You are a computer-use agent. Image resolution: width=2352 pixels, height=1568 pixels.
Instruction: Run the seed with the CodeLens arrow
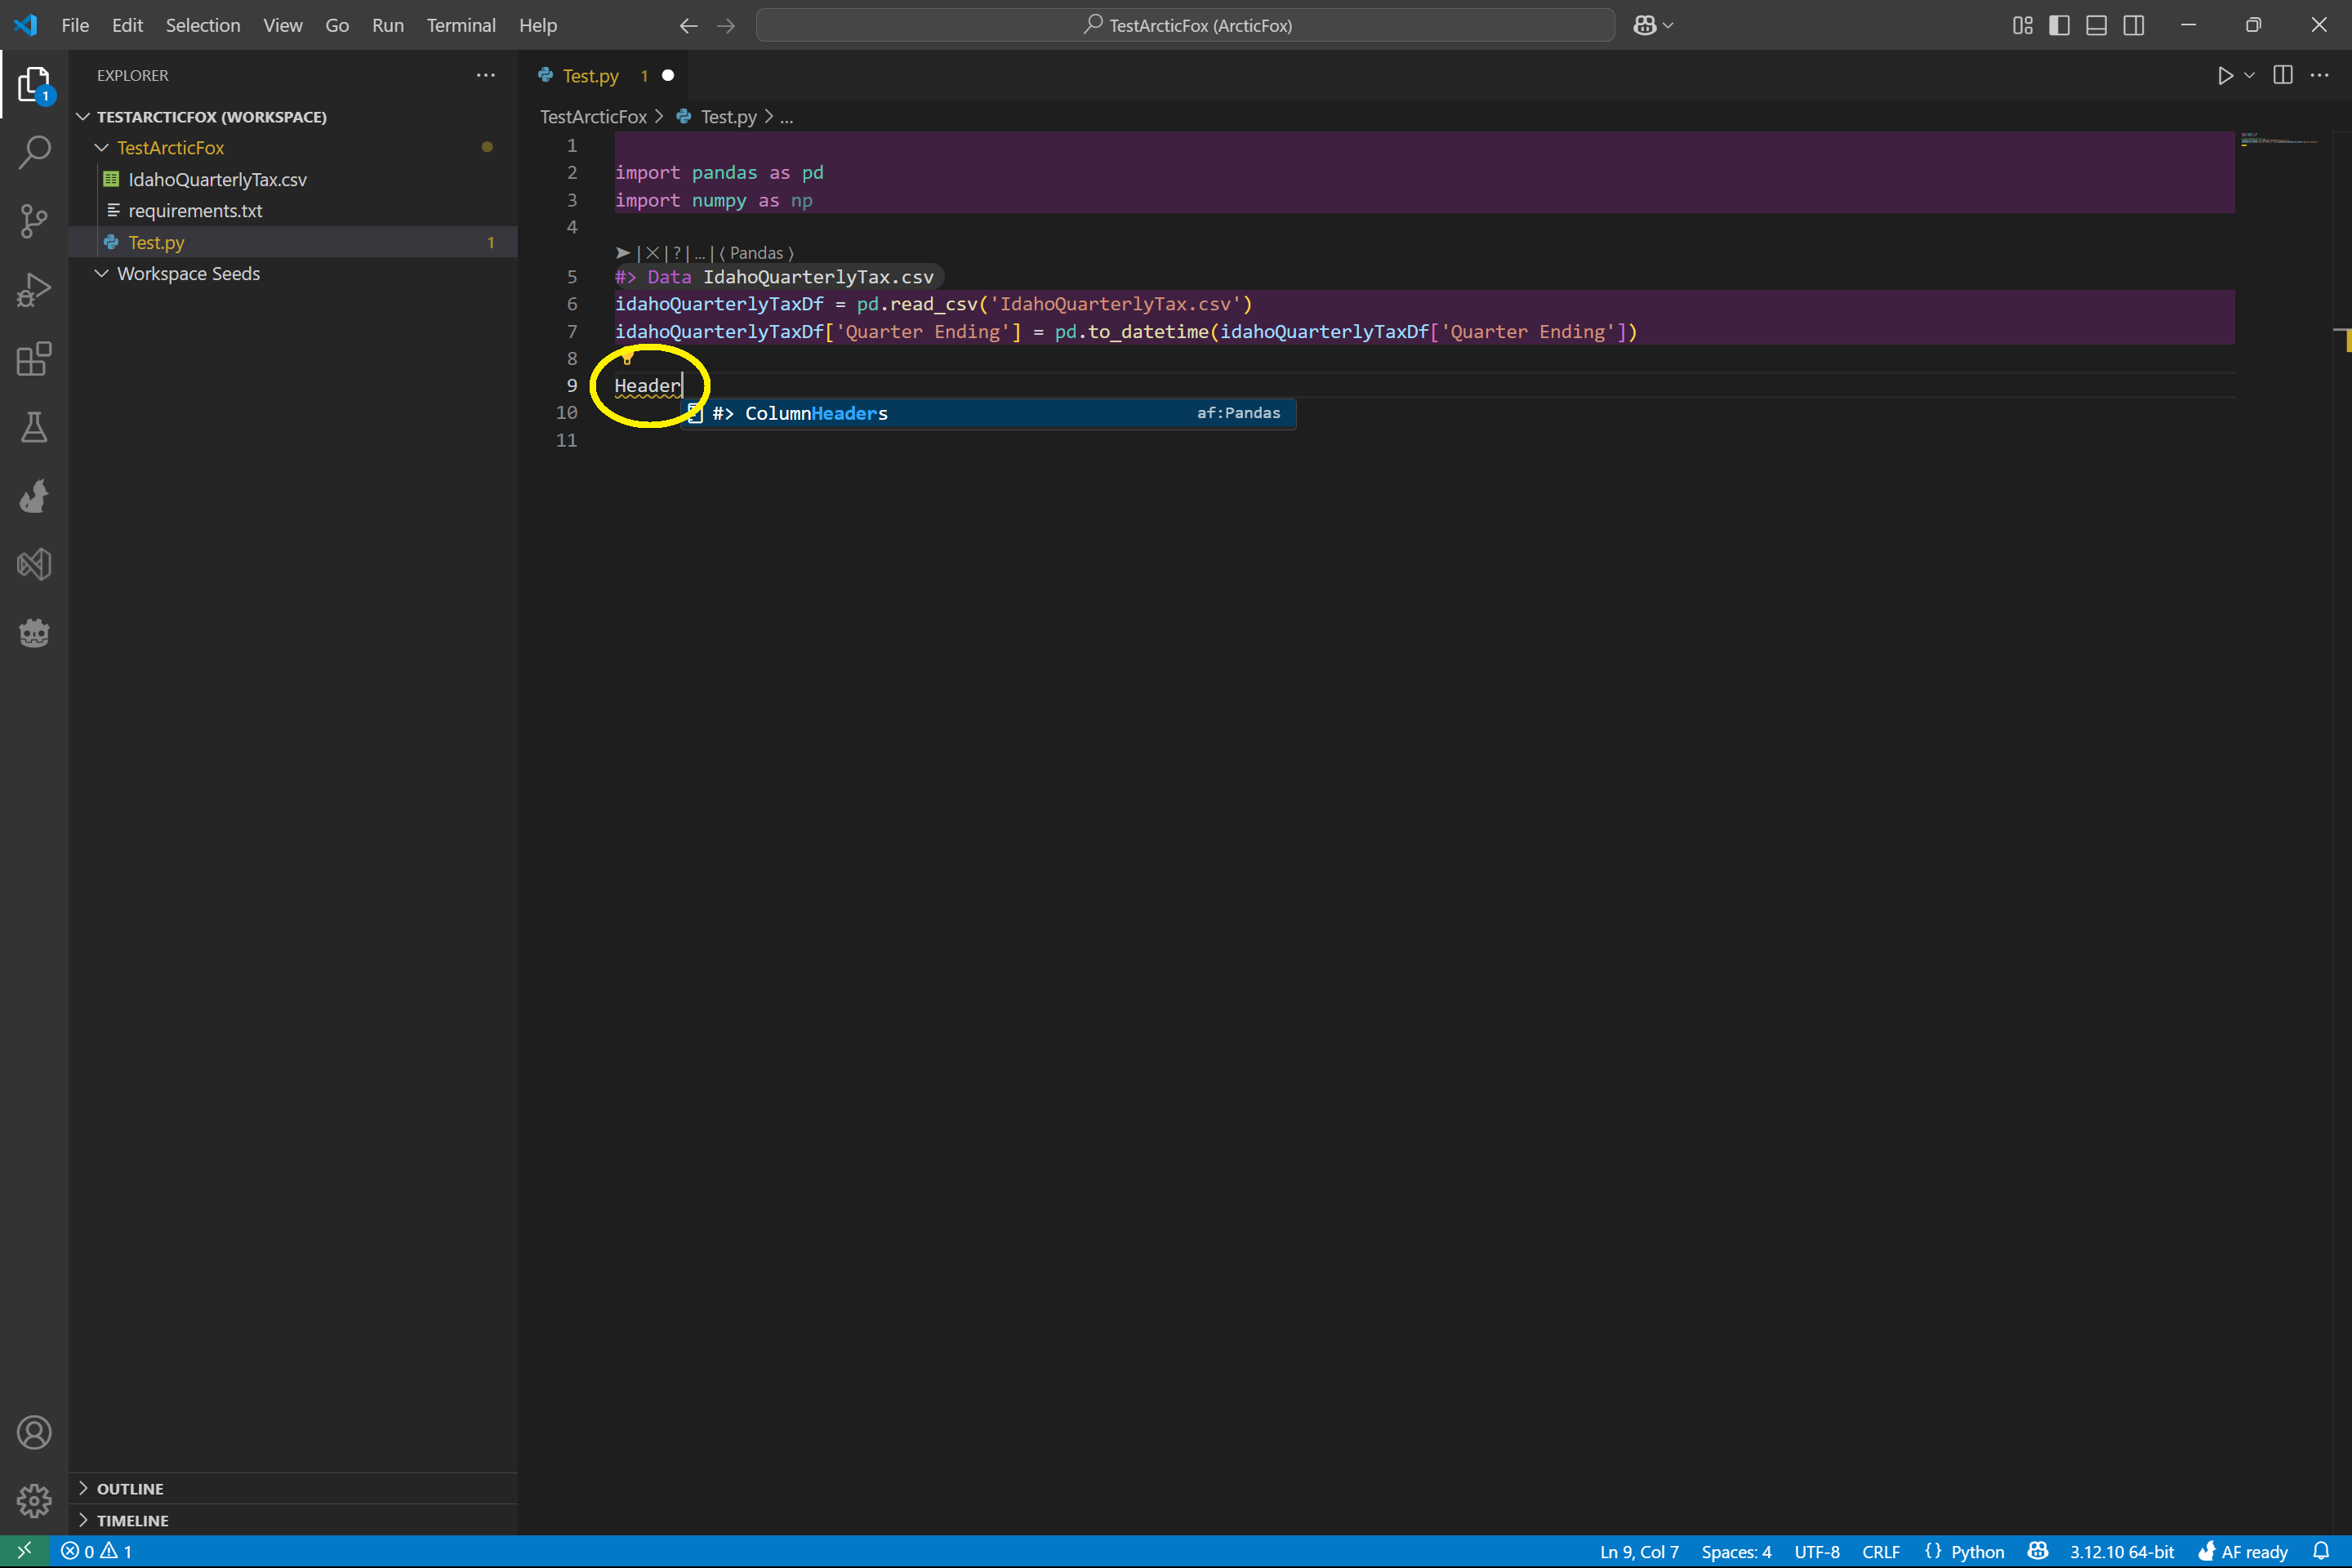click(x=623, y=253)
